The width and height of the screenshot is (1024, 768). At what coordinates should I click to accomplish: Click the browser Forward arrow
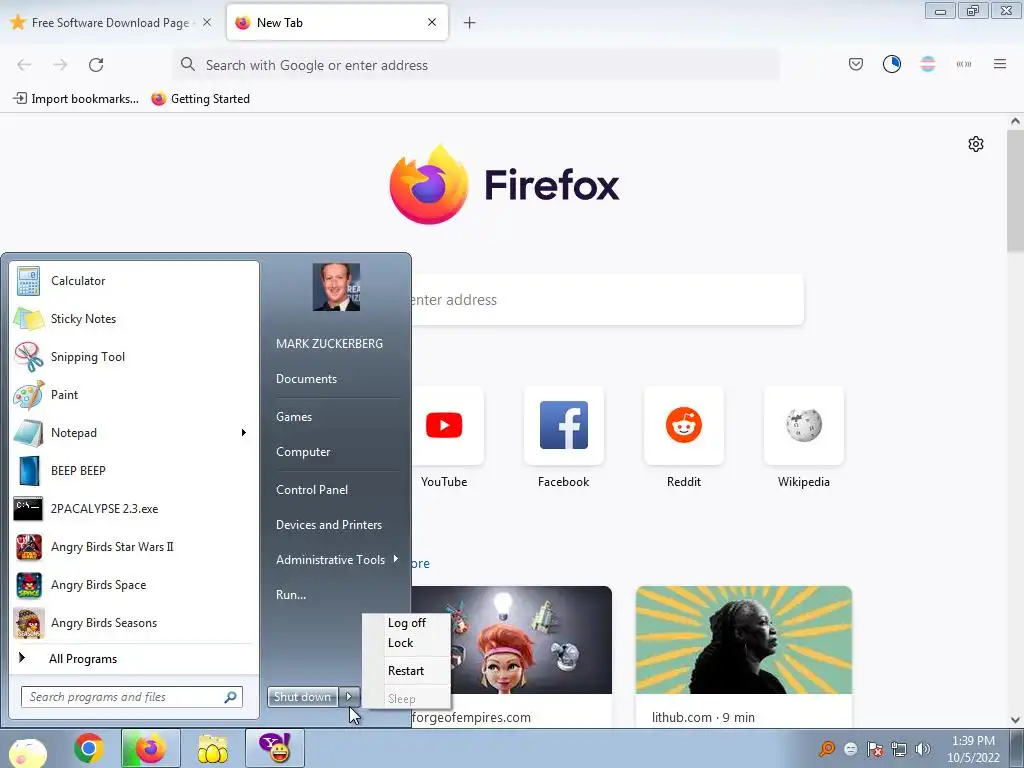[x=60, y=65]
